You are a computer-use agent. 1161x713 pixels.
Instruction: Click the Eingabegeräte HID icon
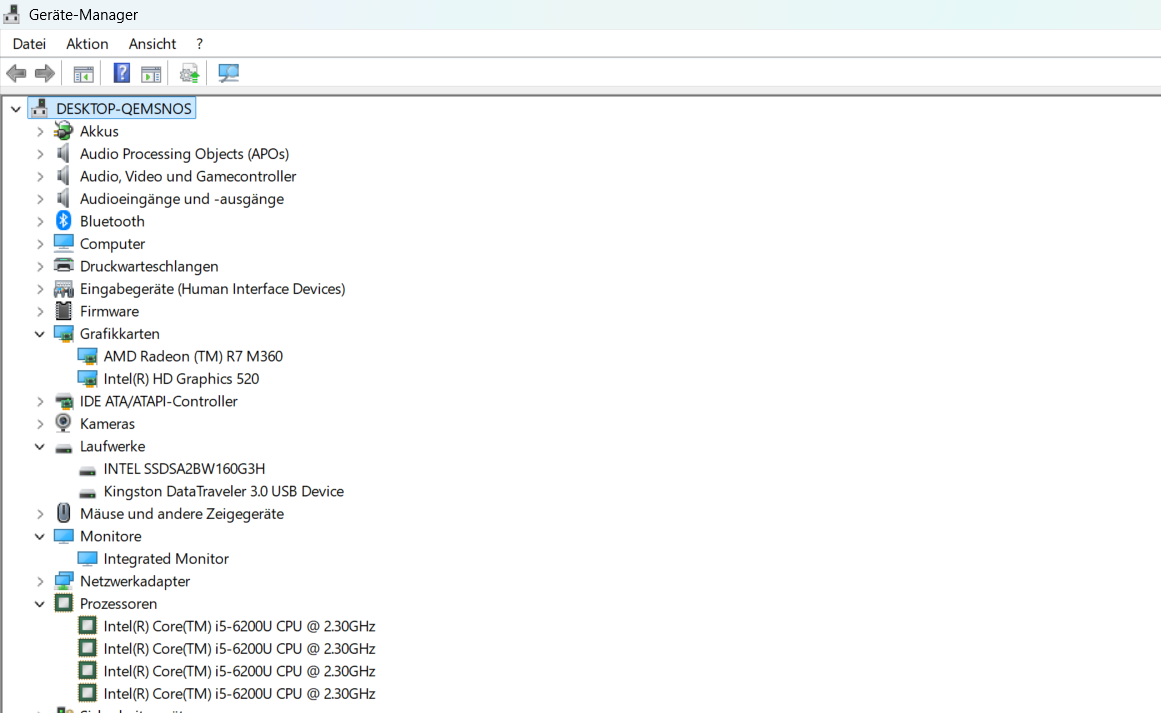click(64, 289)
